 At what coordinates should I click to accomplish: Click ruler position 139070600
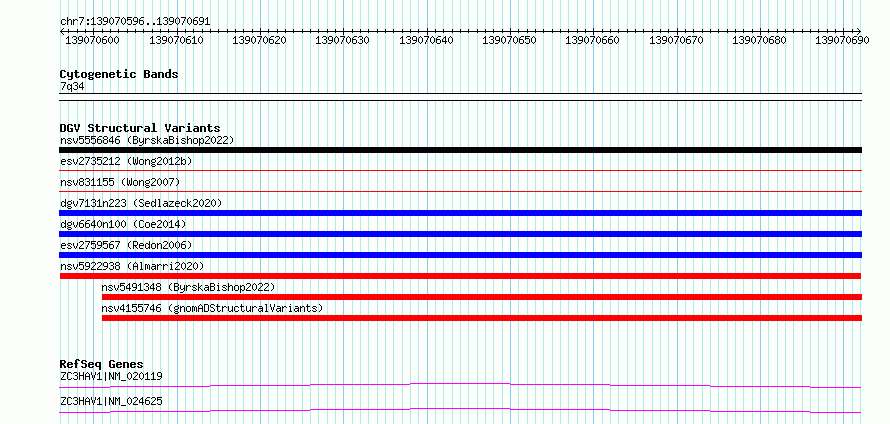(93, 40)
